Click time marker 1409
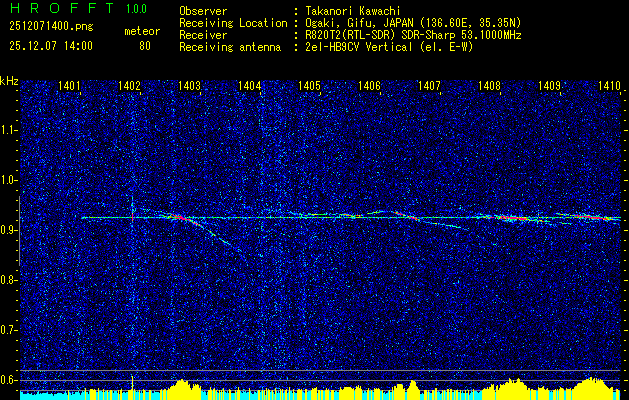This screenshot has height=400, width=629. [x=549, y=85]
